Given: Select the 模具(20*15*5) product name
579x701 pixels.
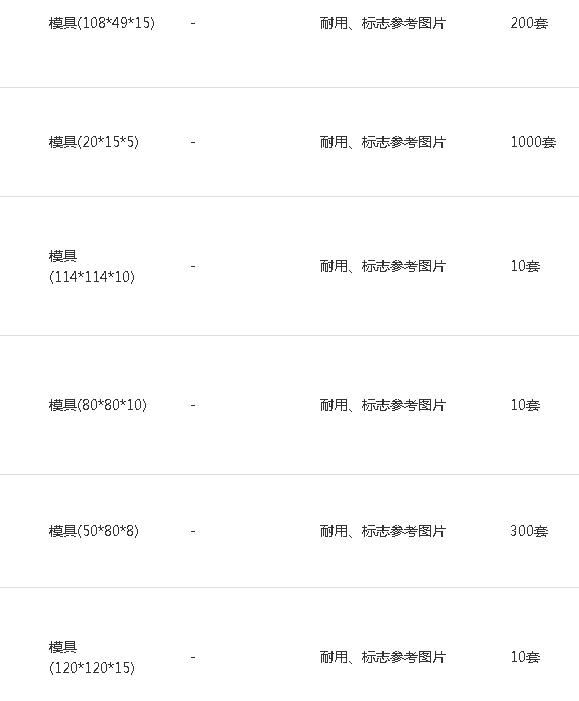Looking at the screenshot, I should click(x=94, y=142).
